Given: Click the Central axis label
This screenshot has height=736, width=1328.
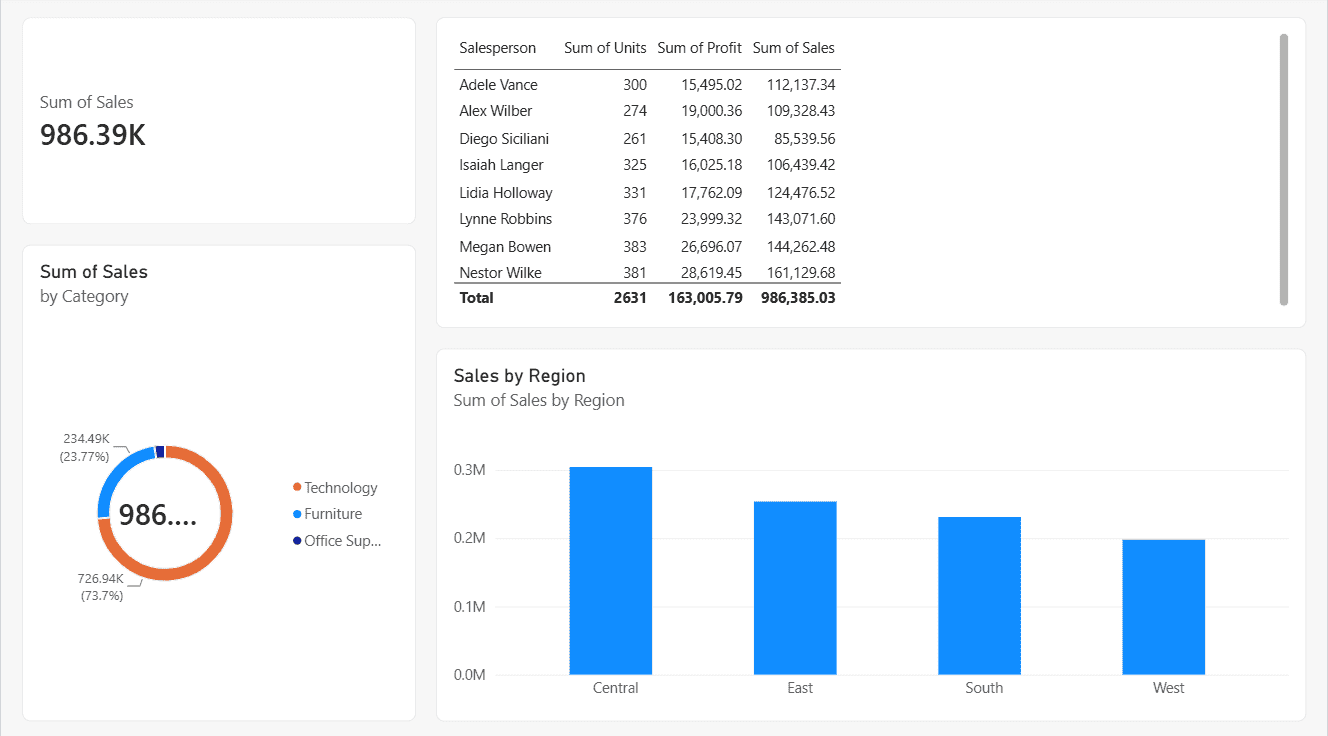Looking at the screenshot, I should 615,688.
